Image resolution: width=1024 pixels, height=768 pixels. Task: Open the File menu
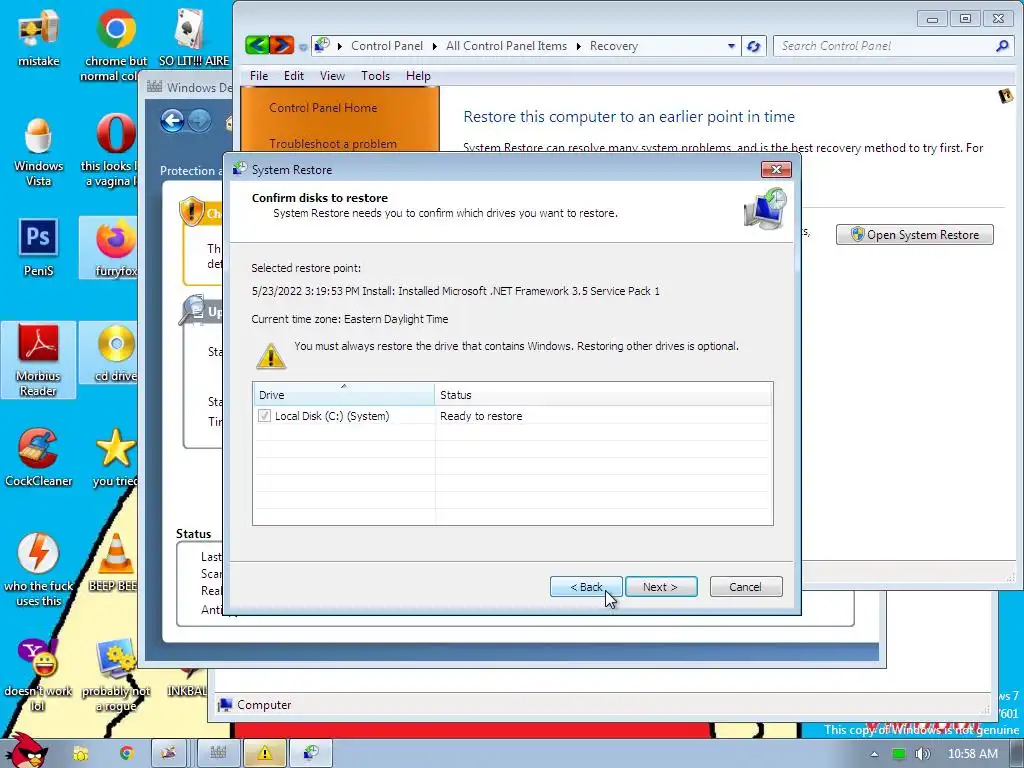(x=259, y=76)
